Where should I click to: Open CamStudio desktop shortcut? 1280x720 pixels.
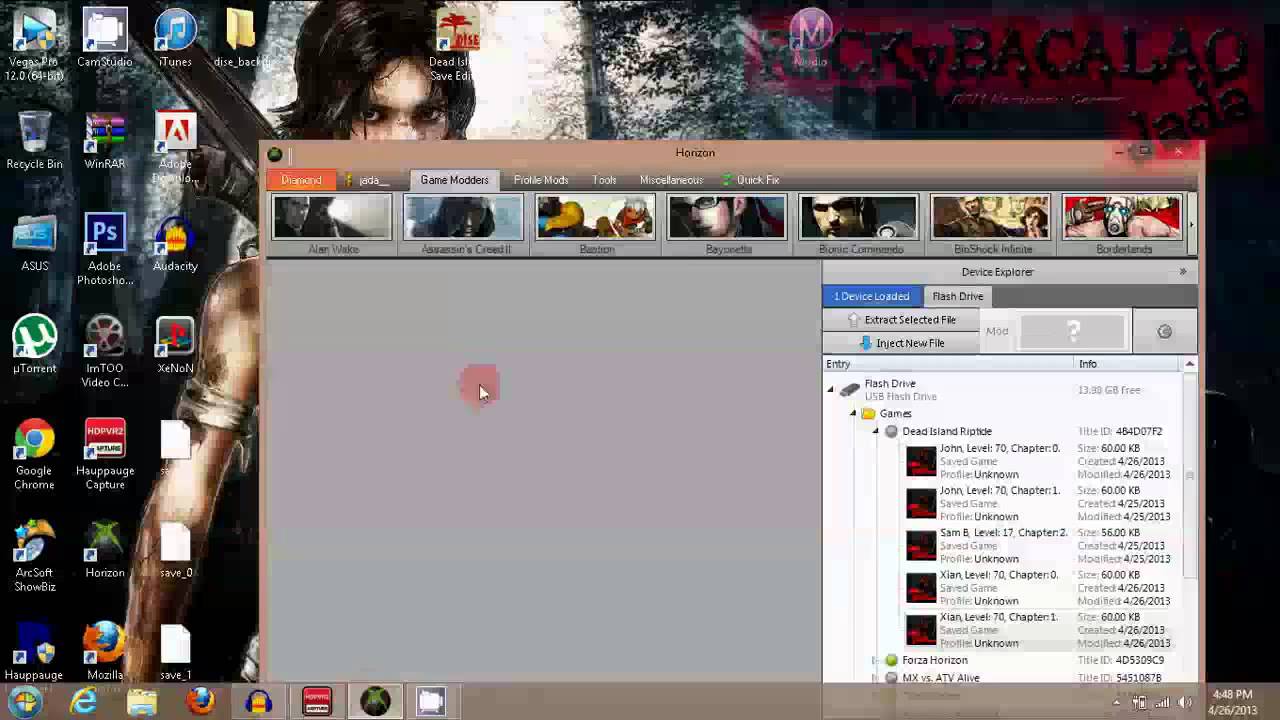(x=104, y=38)
